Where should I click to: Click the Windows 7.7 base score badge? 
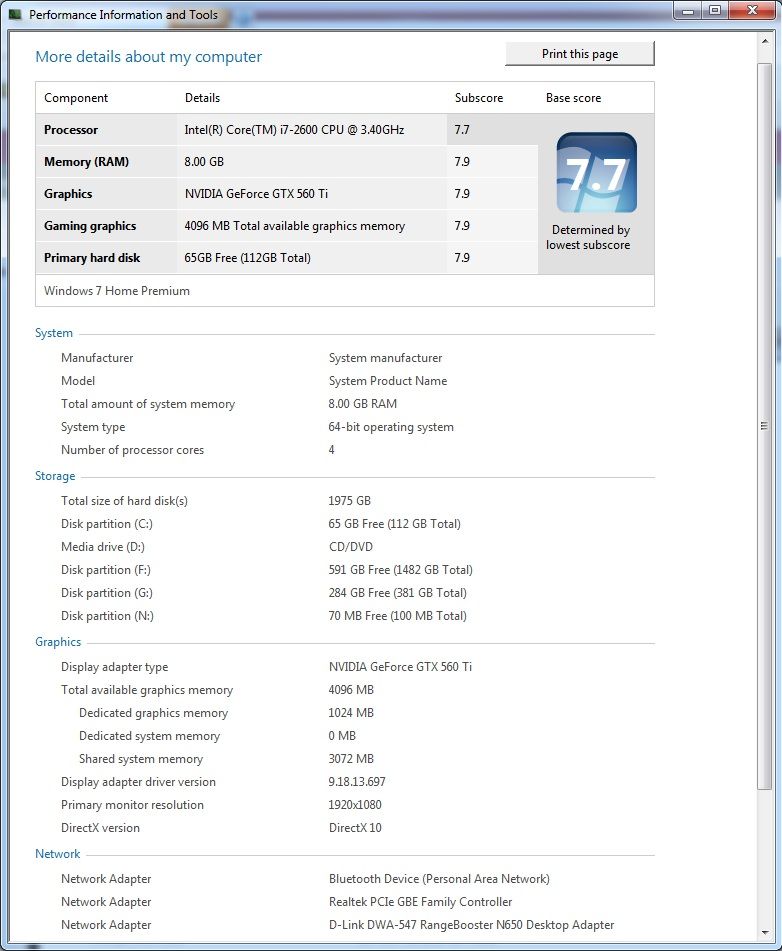pos(596,173)
